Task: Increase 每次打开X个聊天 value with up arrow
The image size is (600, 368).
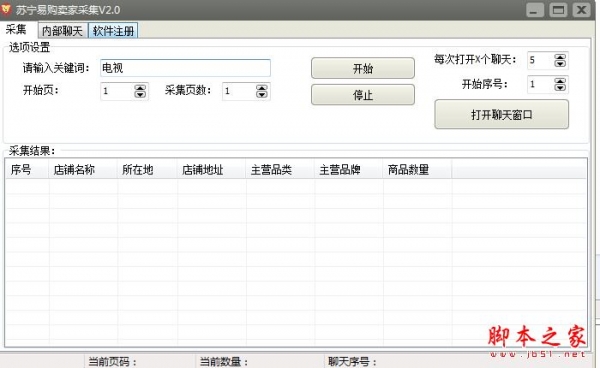Action: coord(560,57)
